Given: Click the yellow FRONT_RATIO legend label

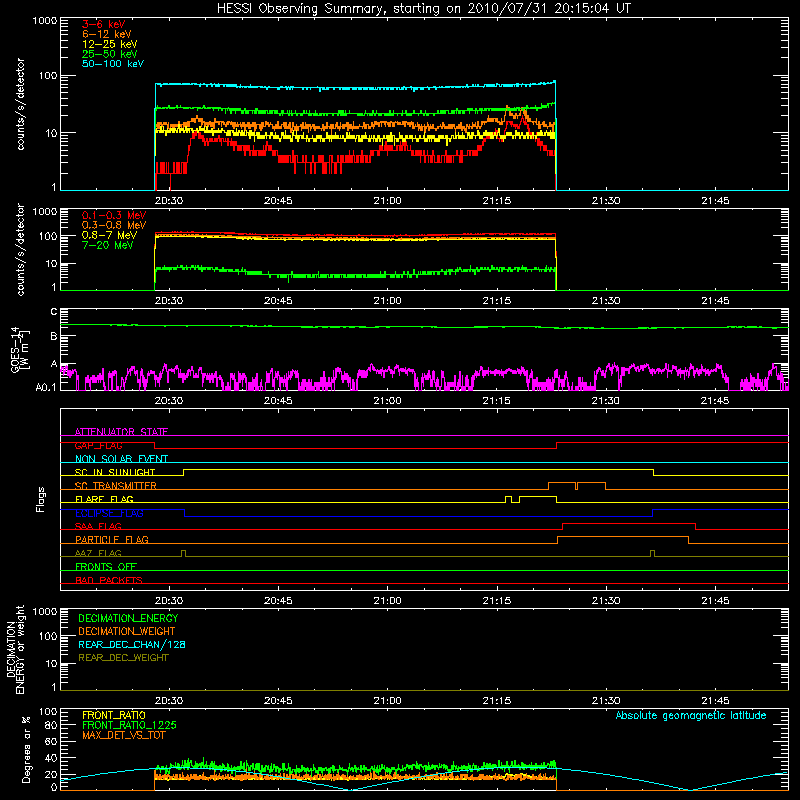Looking at the screenshot, I should click(114, 715).
